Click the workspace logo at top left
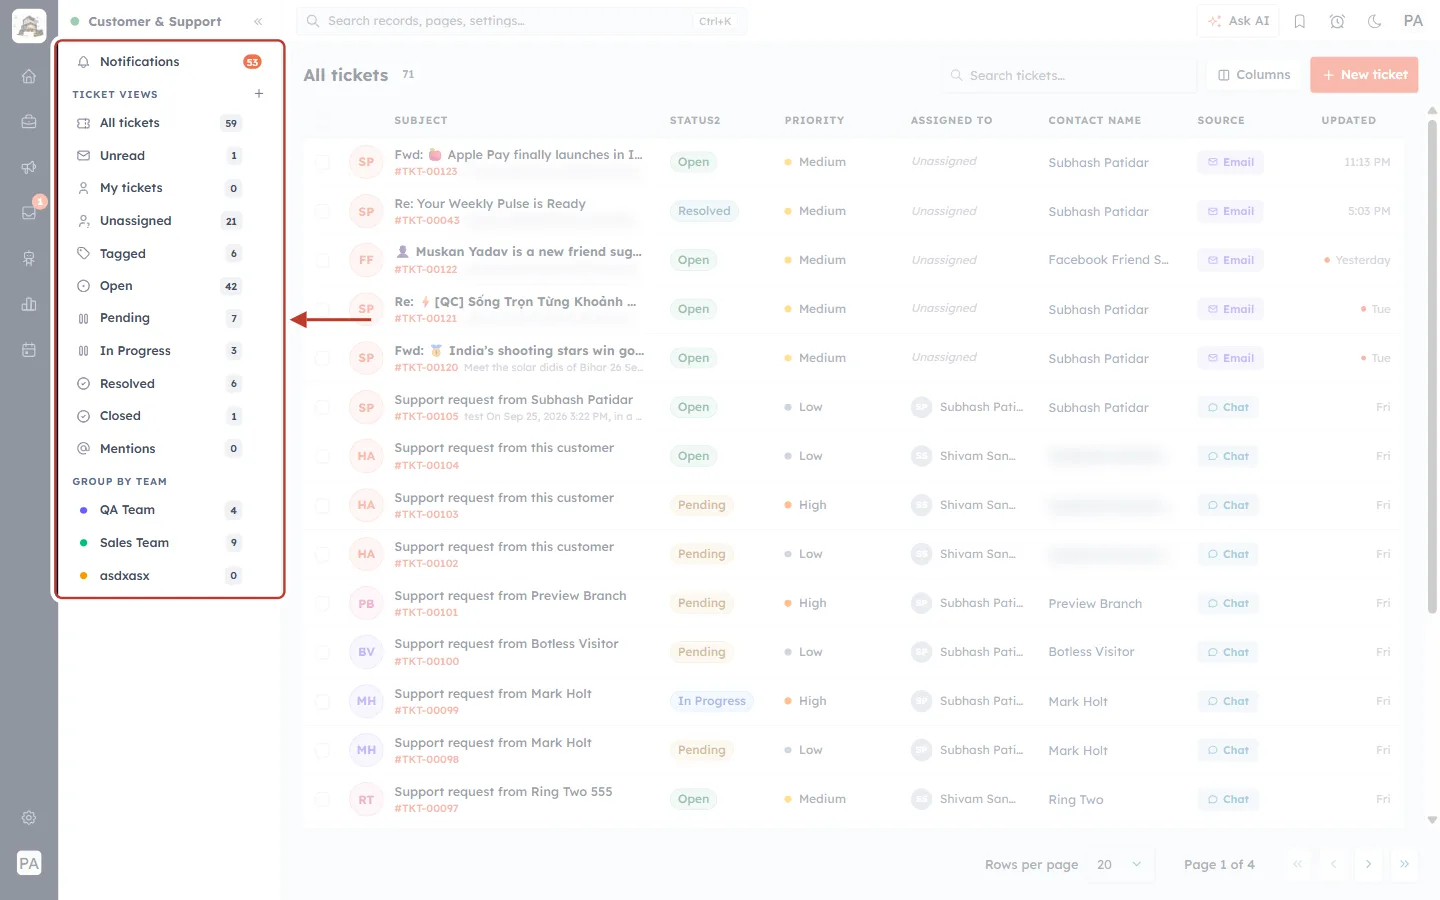This screenshot has height=900, width=1440. tap(29, 26)
